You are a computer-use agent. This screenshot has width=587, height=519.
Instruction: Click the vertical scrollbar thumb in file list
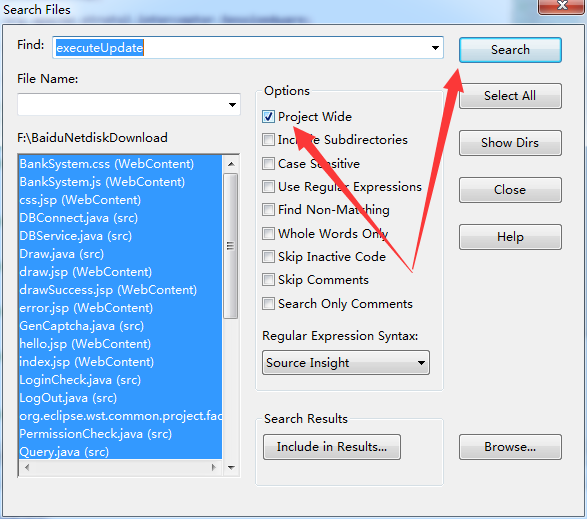(231, 246)
